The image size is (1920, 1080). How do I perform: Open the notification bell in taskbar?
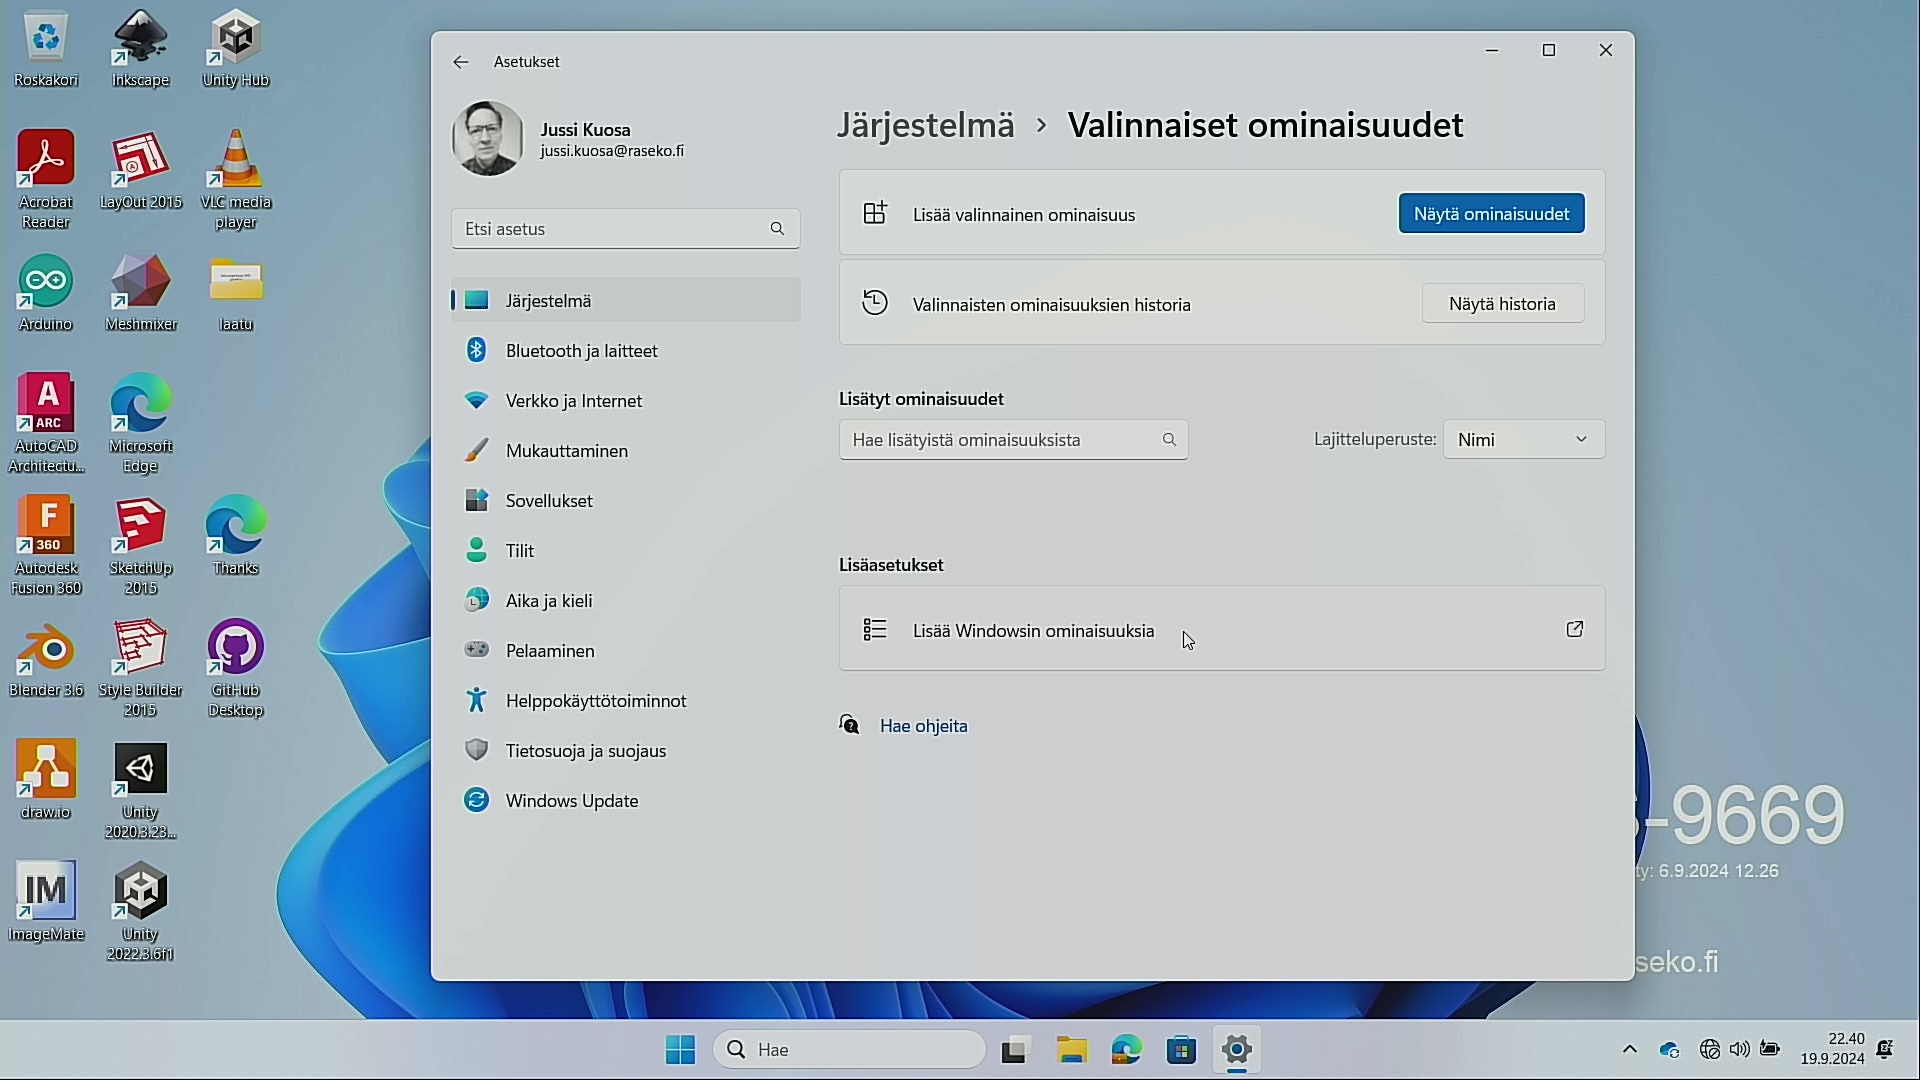(1886, 1049)
